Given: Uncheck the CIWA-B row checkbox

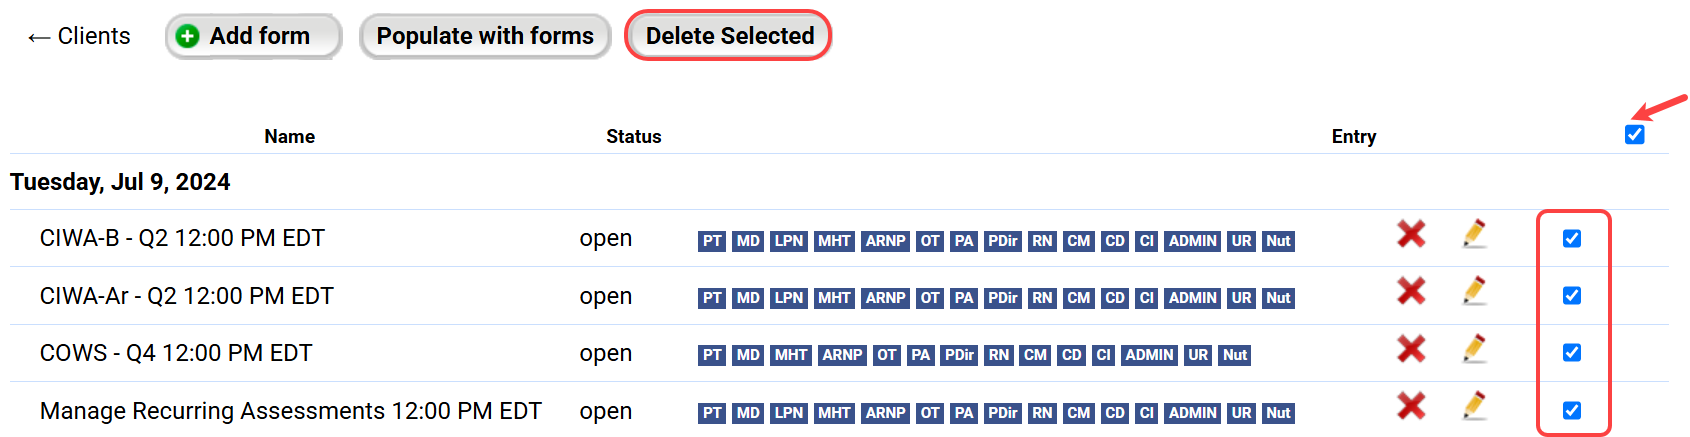Looking at the screenshot, I should 1572,239.
